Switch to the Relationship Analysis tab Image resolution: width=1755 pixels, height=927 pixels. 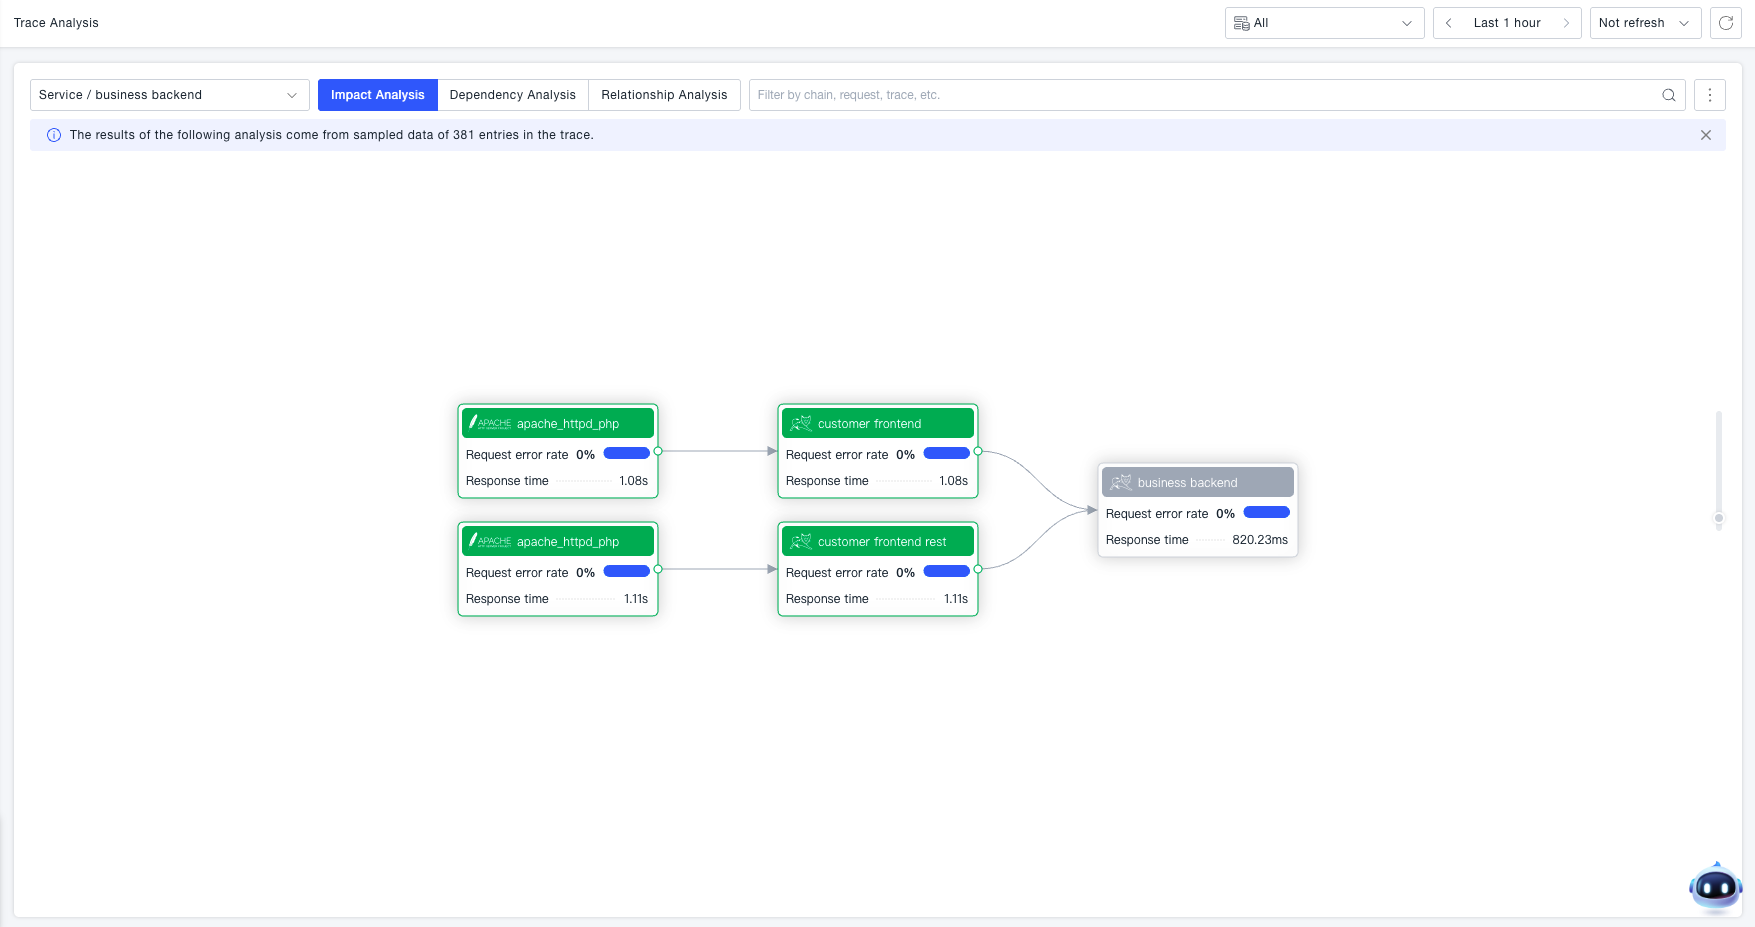point(664,95)
